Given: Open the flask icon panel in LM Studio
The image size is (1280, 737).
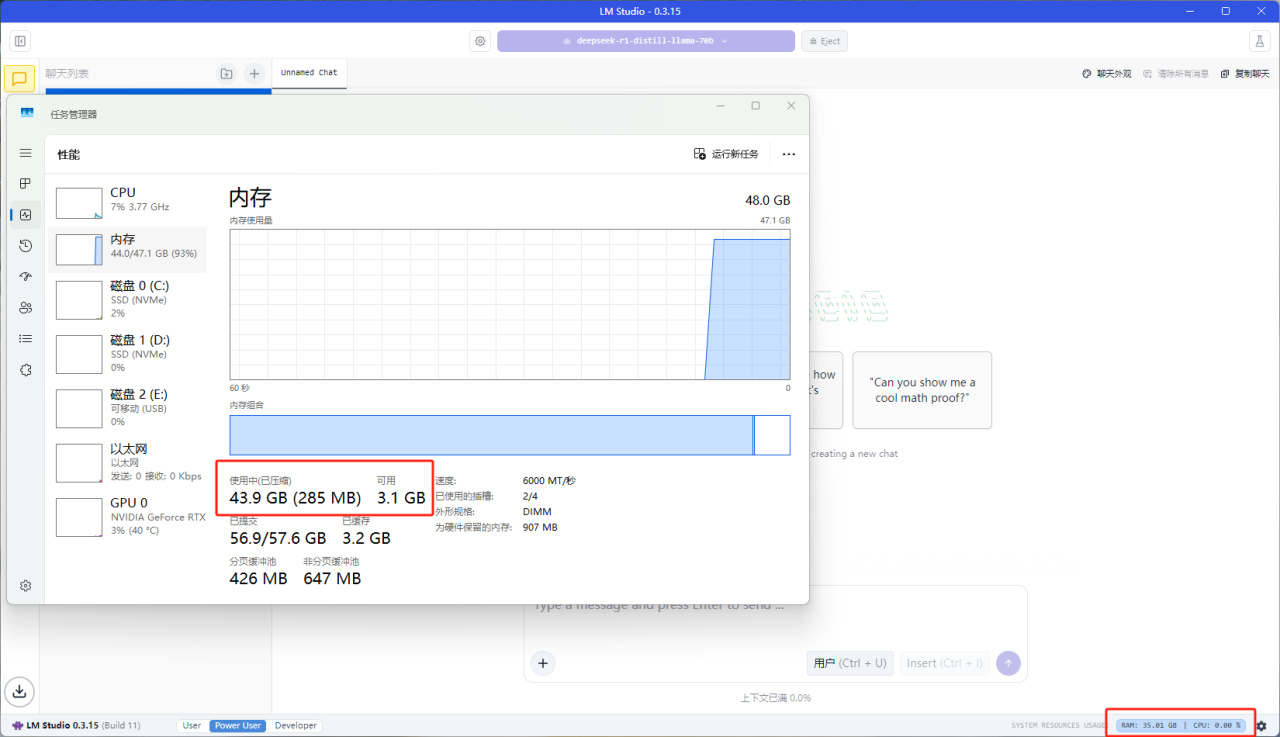Looking at the screenshot, I should pos(1258,41).
